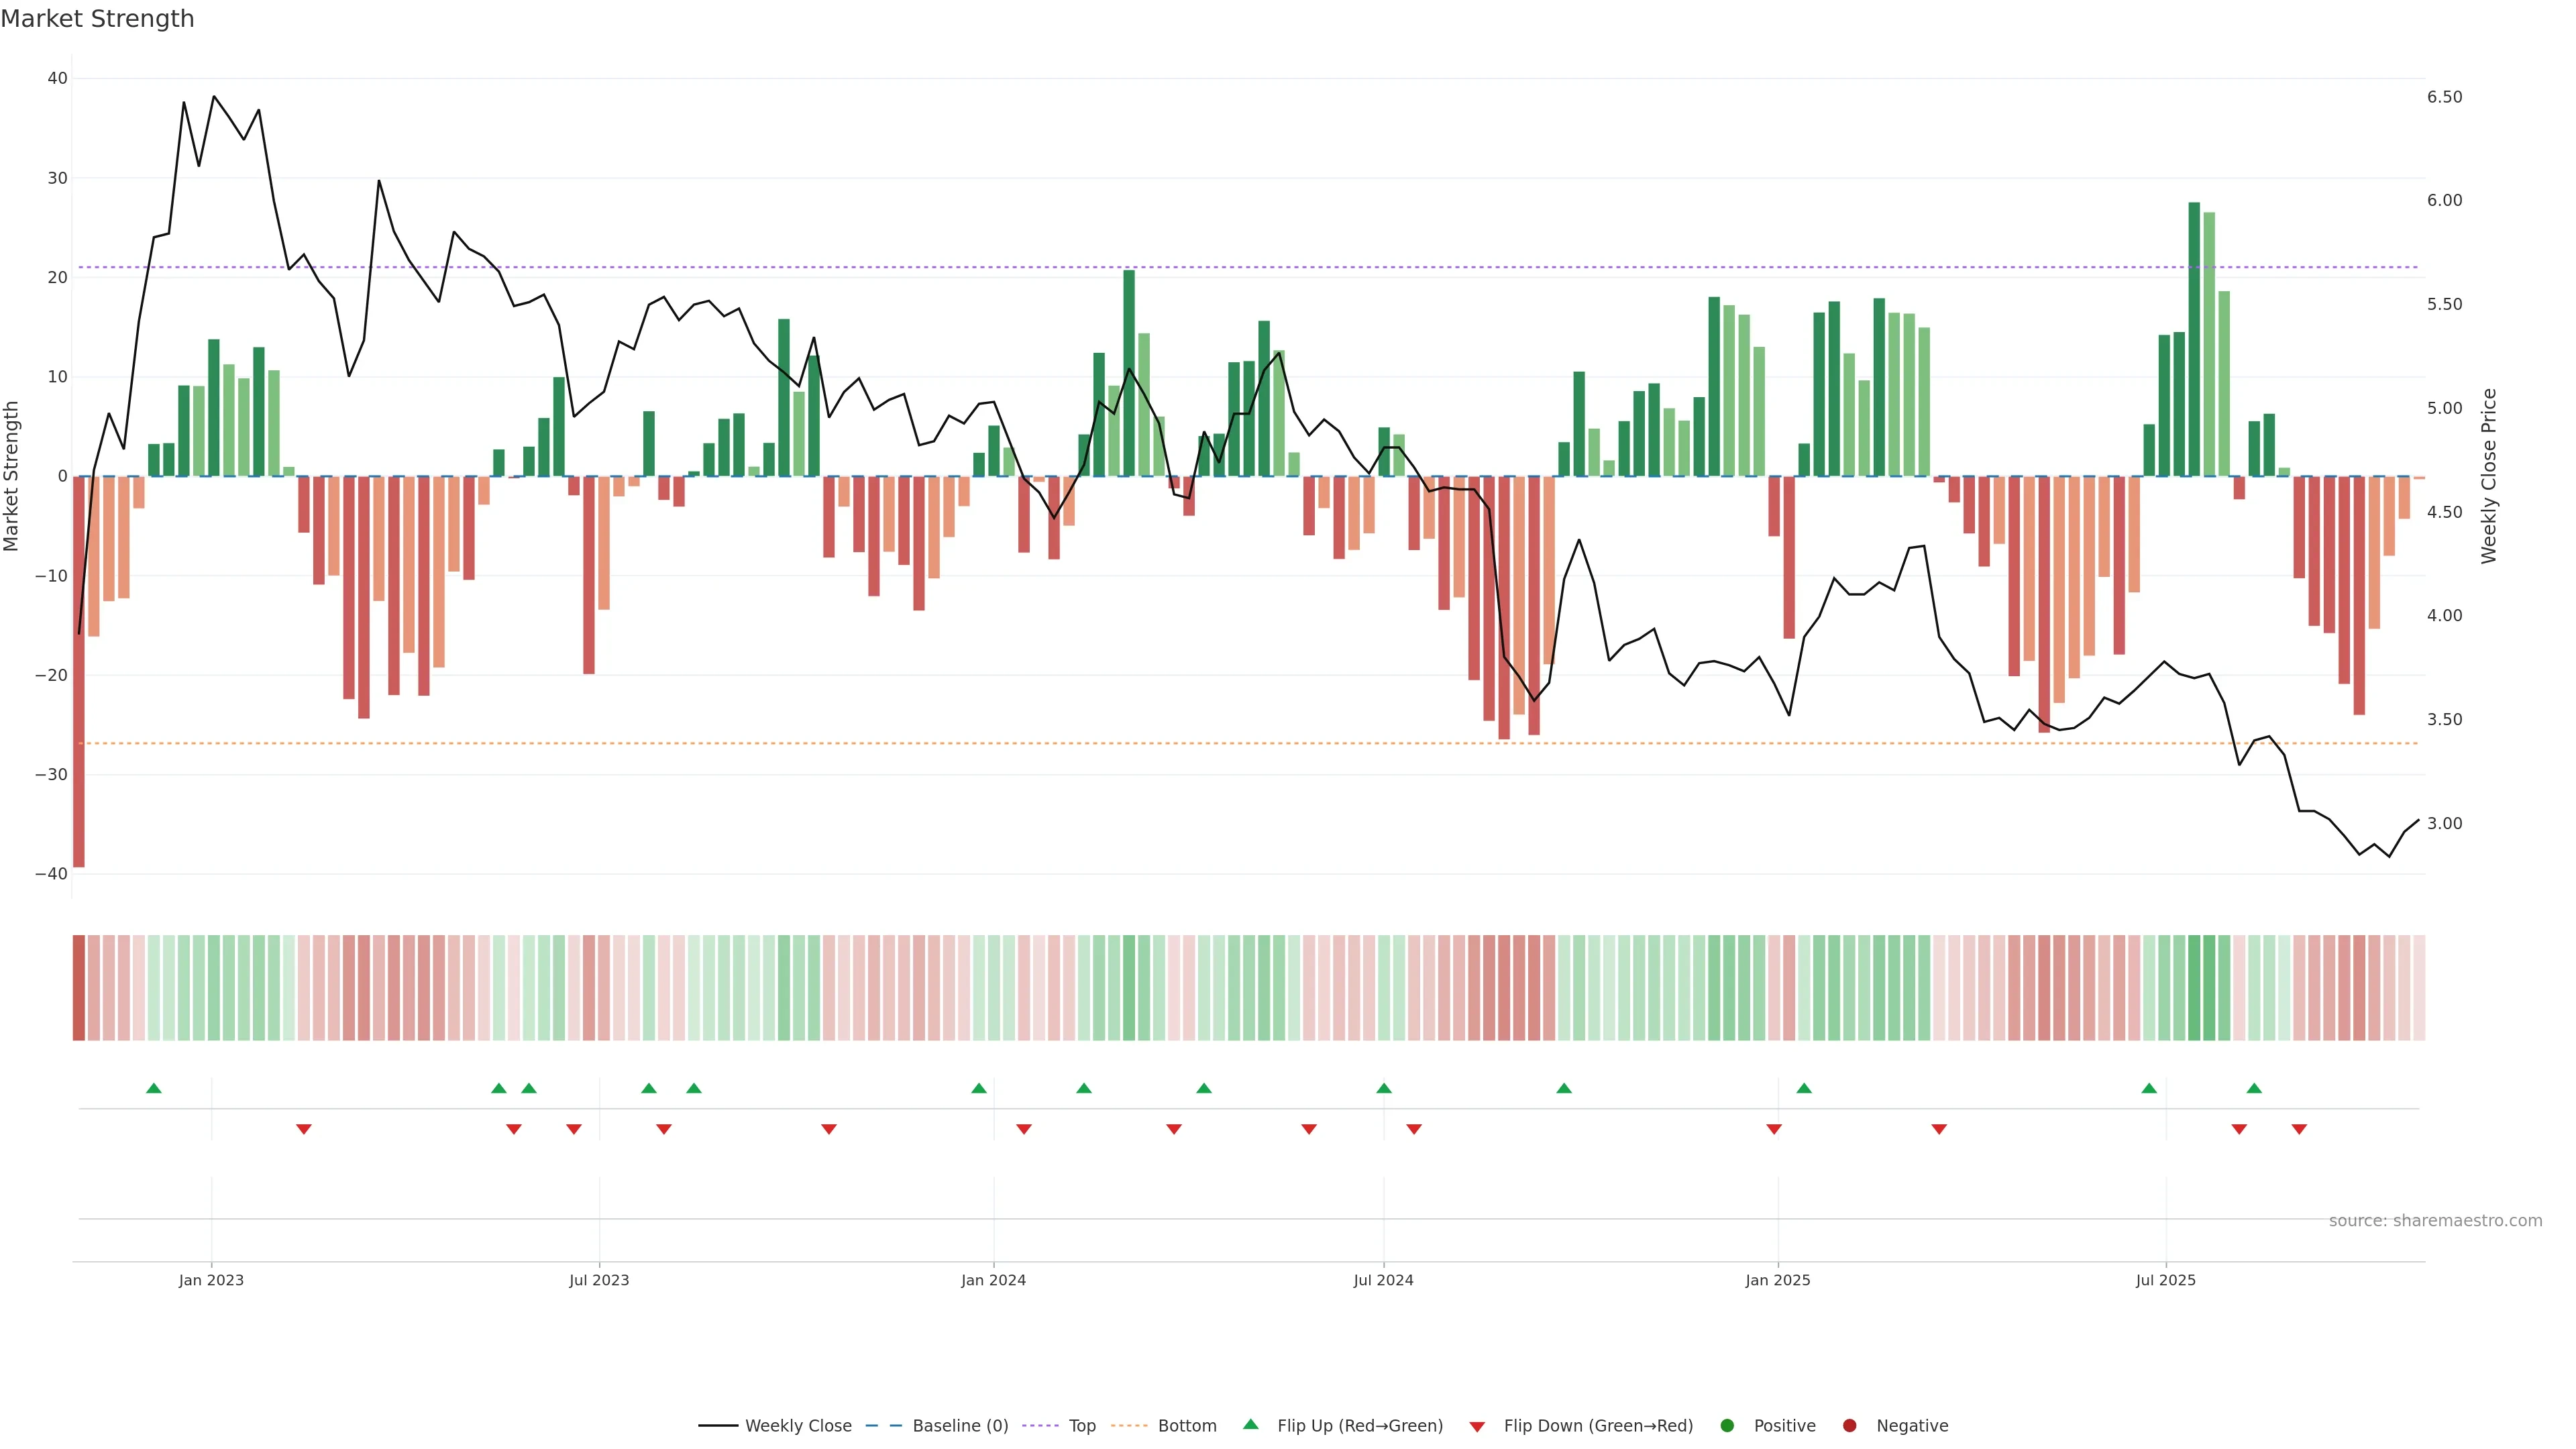Click the red Negative legend dot

(x=1849, y=1426)
